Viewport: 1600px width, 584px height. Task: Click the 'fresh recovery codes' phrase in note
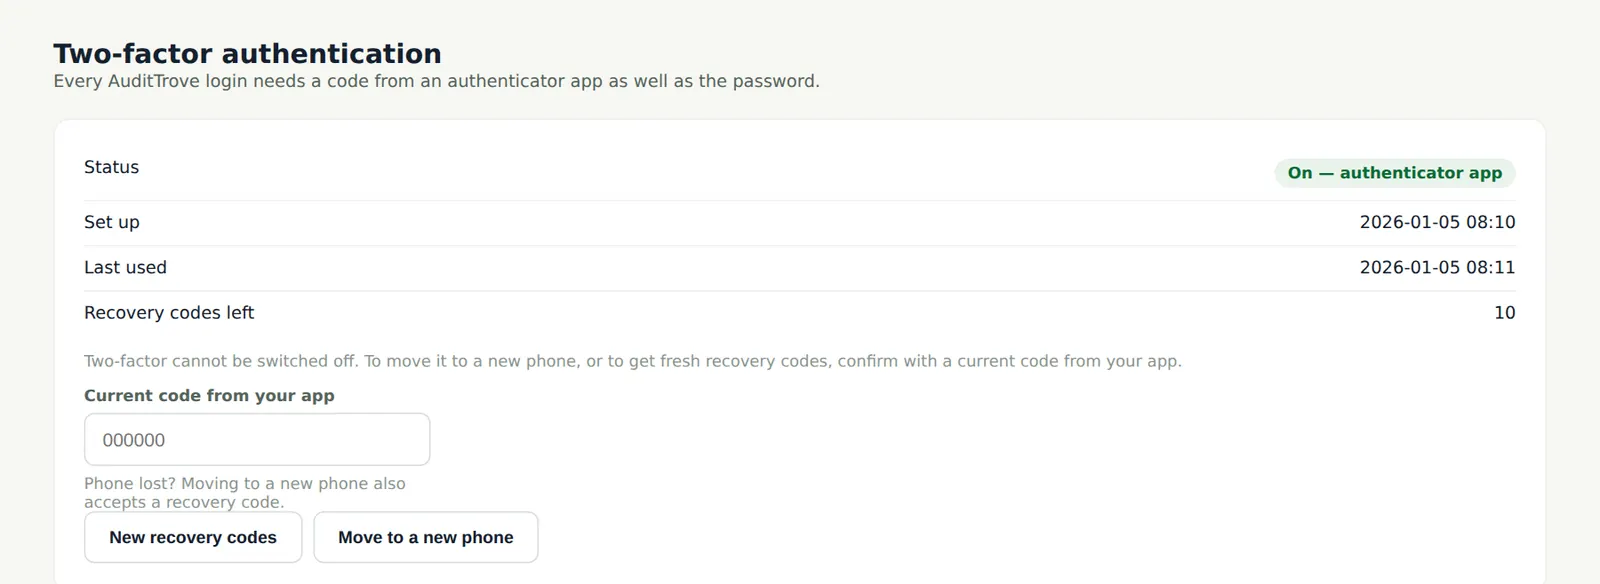743,361
